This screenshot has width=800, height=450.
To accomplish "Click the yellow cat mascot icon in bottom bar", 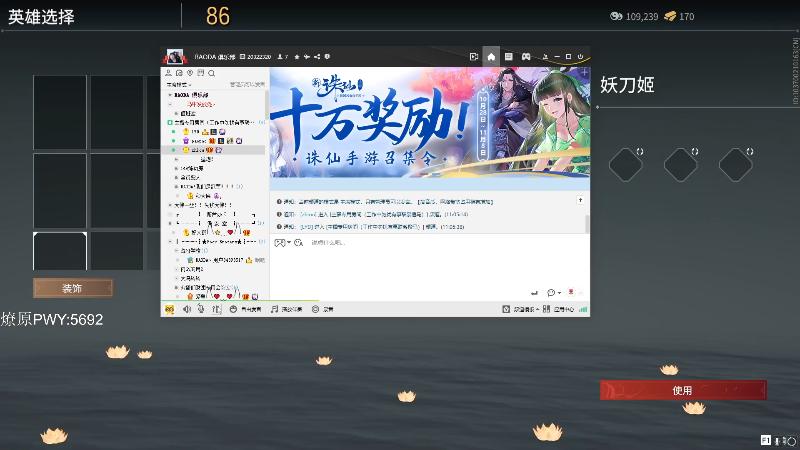I will tap(169, 309).
